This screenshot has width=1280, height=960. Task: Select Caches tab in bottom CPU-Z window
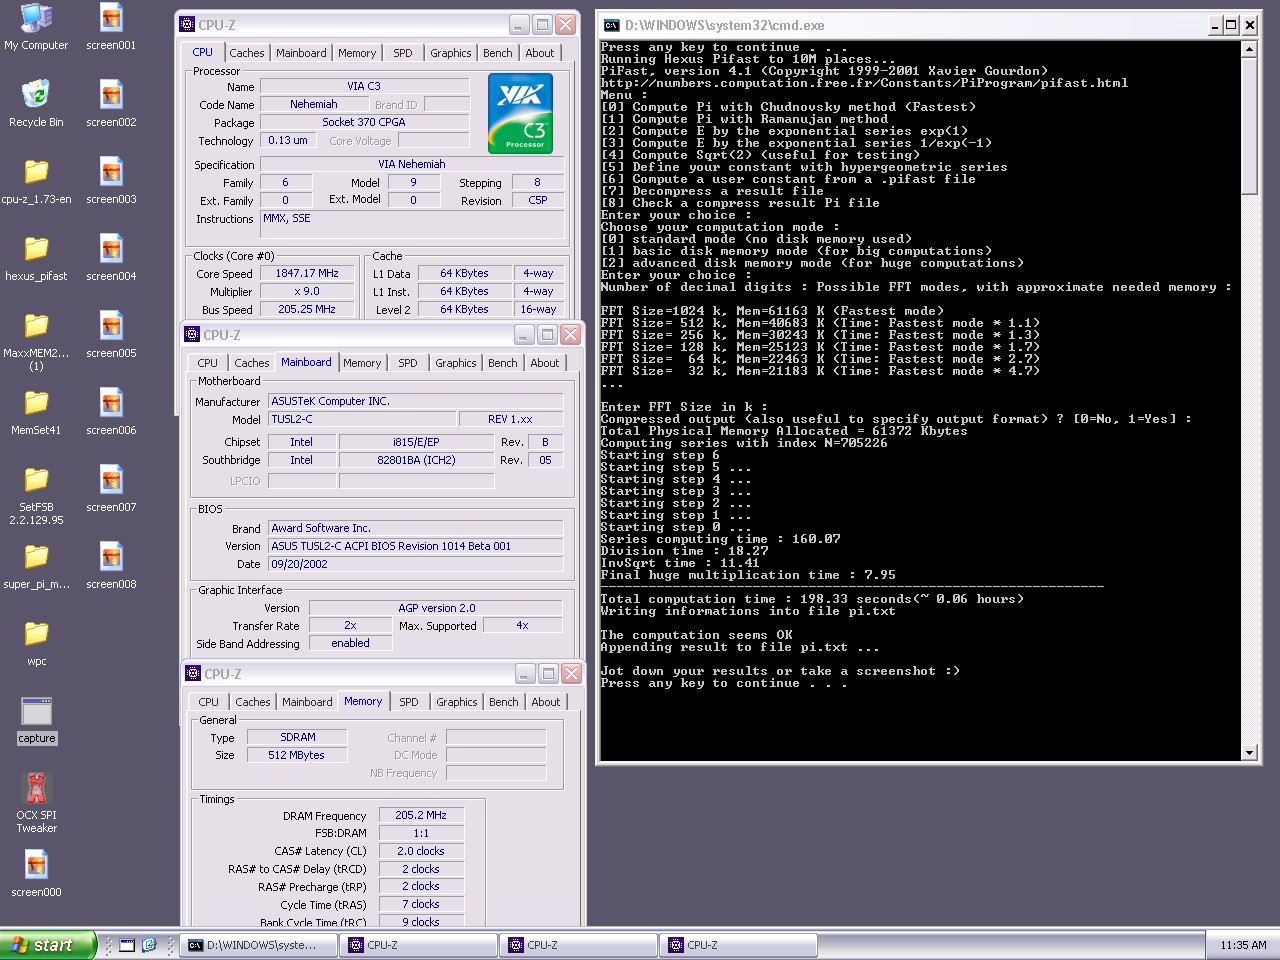[x=253, y=702]
